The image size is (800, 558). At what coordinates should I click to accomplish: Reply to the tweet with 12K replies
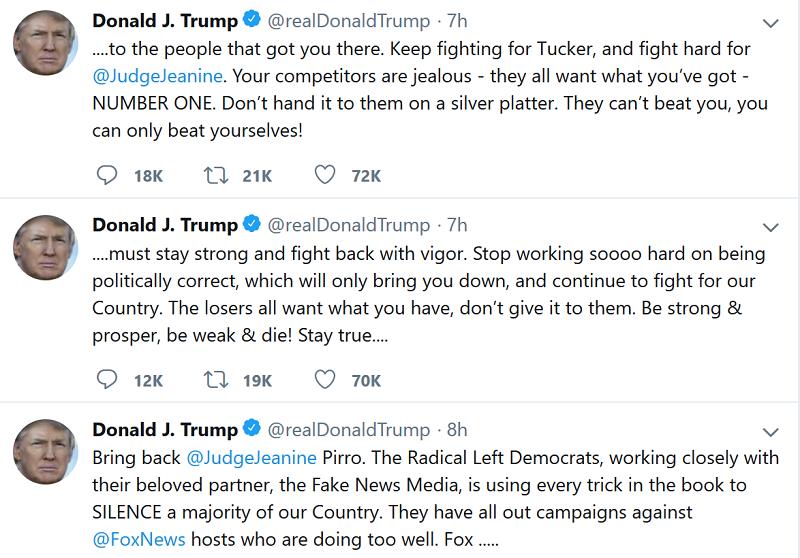[105, 379]
